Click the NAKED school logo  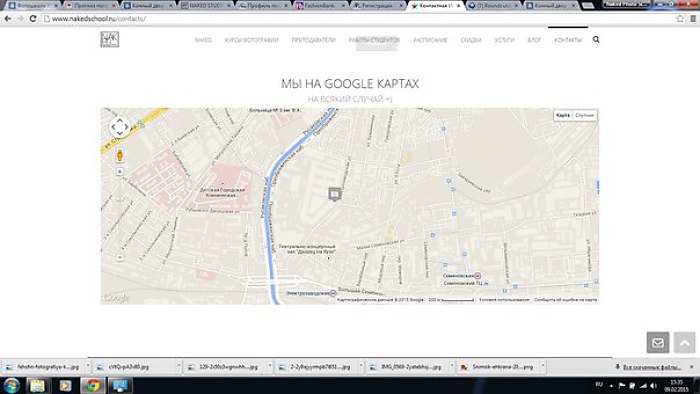click(x=109, y=40)
